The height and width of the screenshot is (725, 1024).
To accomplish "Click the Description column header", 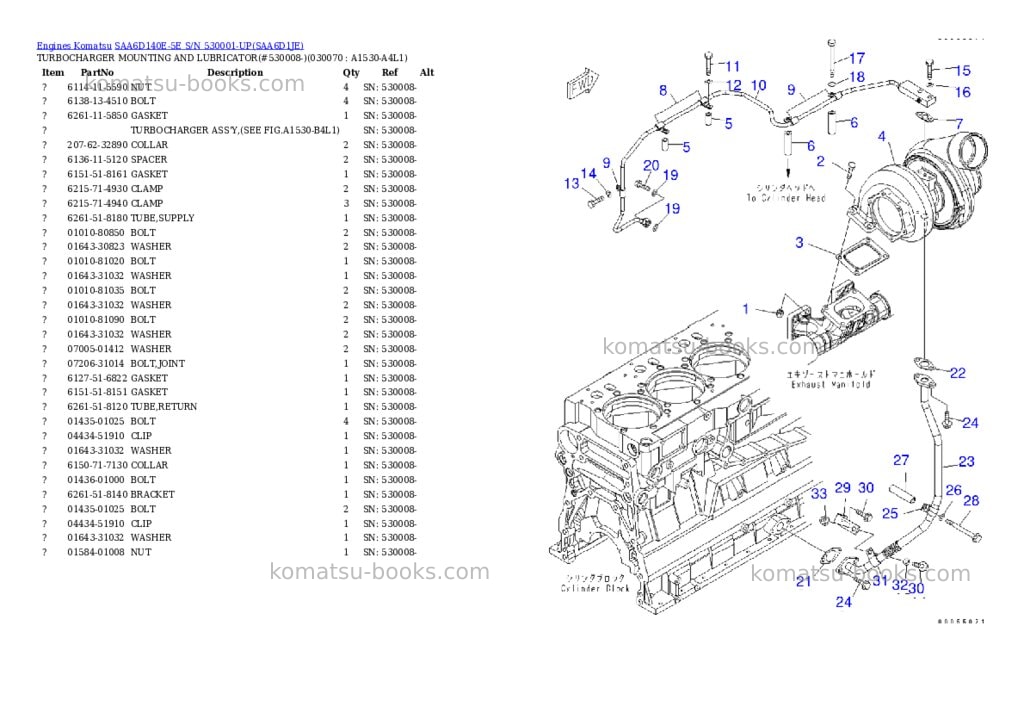I will point(235,72).
